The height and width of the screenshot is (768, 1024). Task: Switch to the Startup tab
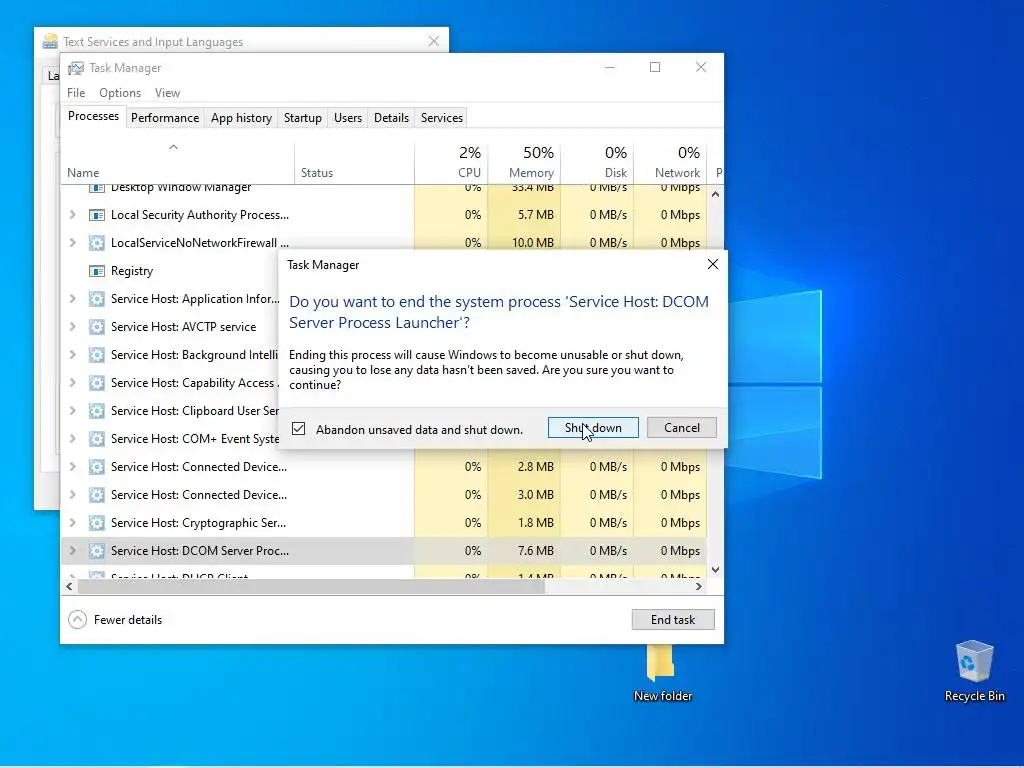(x=302, y=118)
